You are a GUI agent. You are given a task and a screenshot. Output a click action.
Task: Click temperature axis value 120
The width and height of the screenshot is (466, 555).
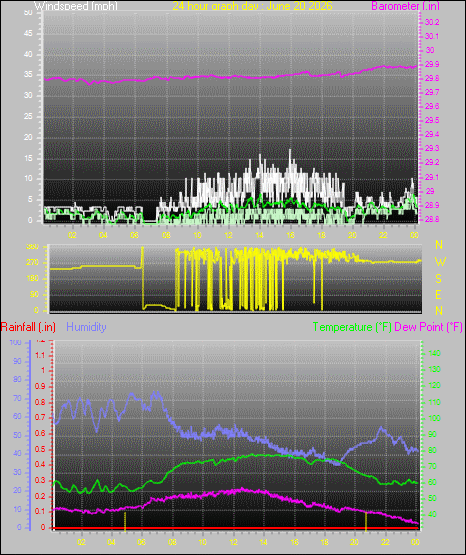(435, 385)
